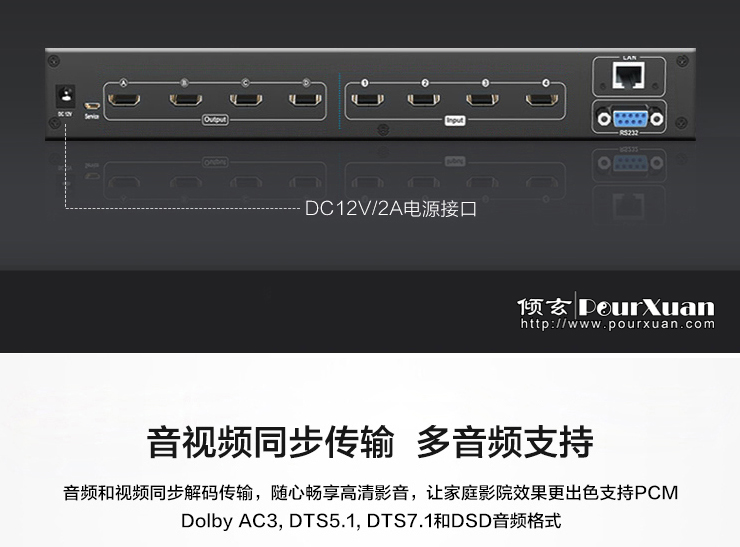Click HDMI output port D

pos(305,100)
